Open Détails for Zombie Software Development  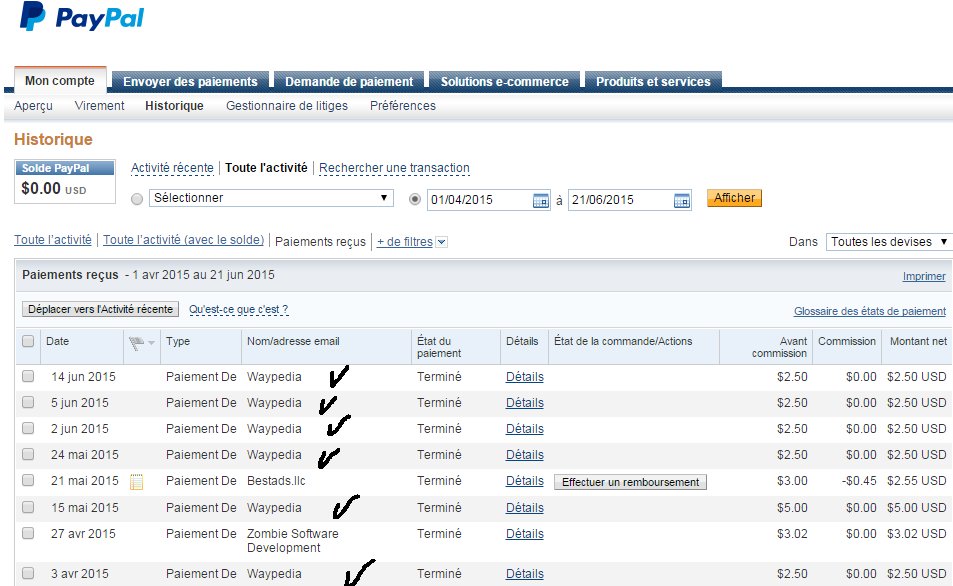[525, 534]
